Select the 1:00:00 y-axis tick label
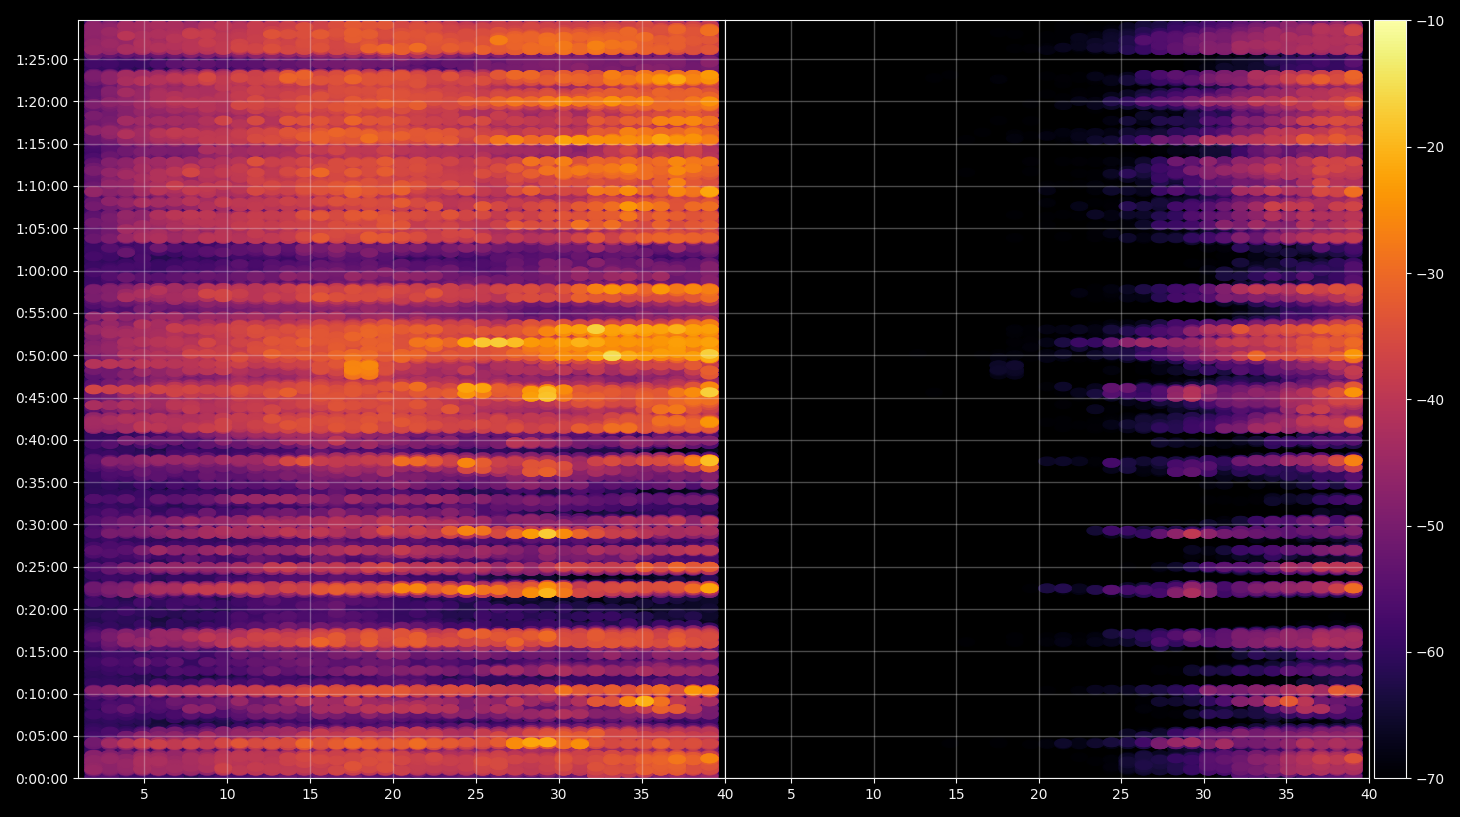Viewport: 1460px width, 817px height. point(42,271)
